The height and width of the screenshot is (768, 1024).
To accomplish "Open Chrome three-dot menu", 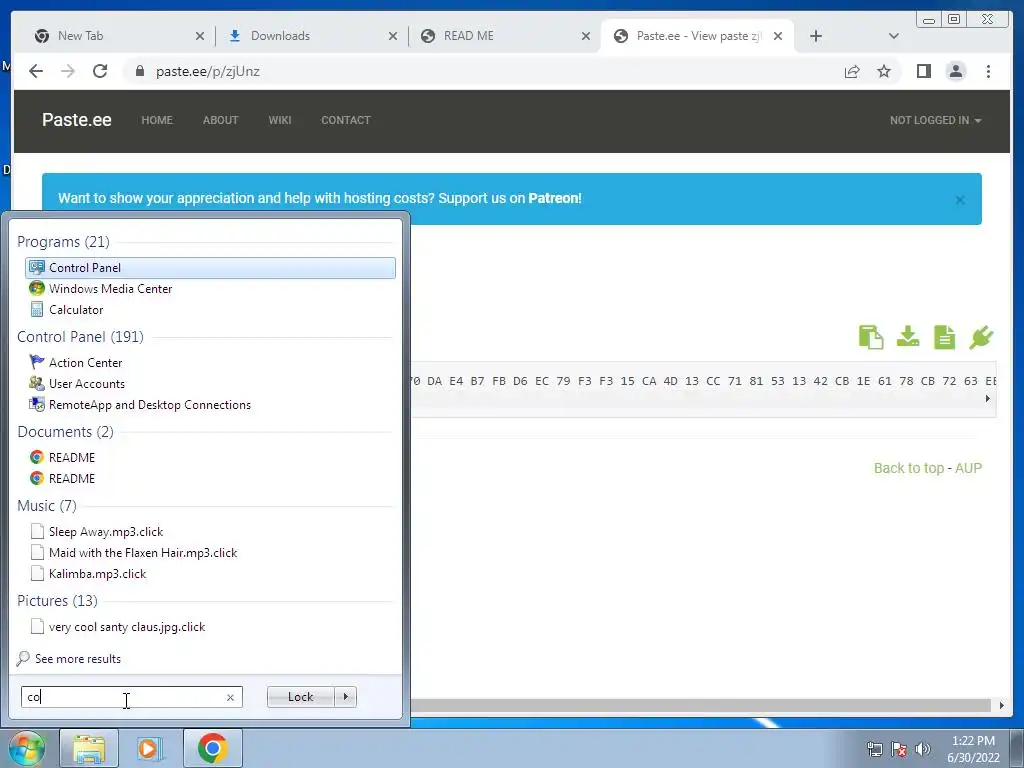I will point(988,71).
